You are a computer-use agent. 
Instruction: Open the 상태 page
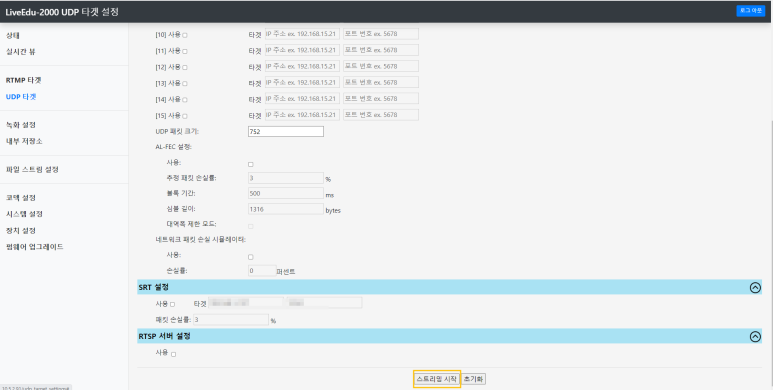click(x=13, y=35)
